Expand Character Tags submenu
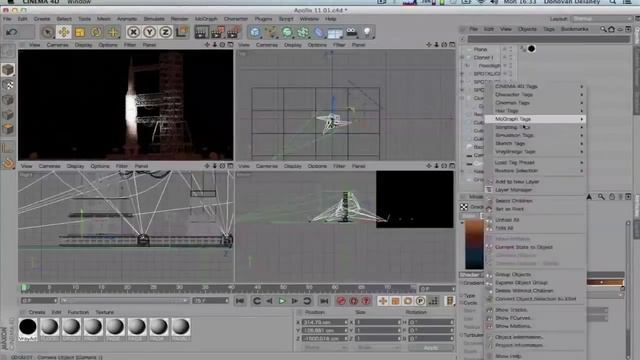This screenshot has width=640, height=360. (x=535, y=94)
